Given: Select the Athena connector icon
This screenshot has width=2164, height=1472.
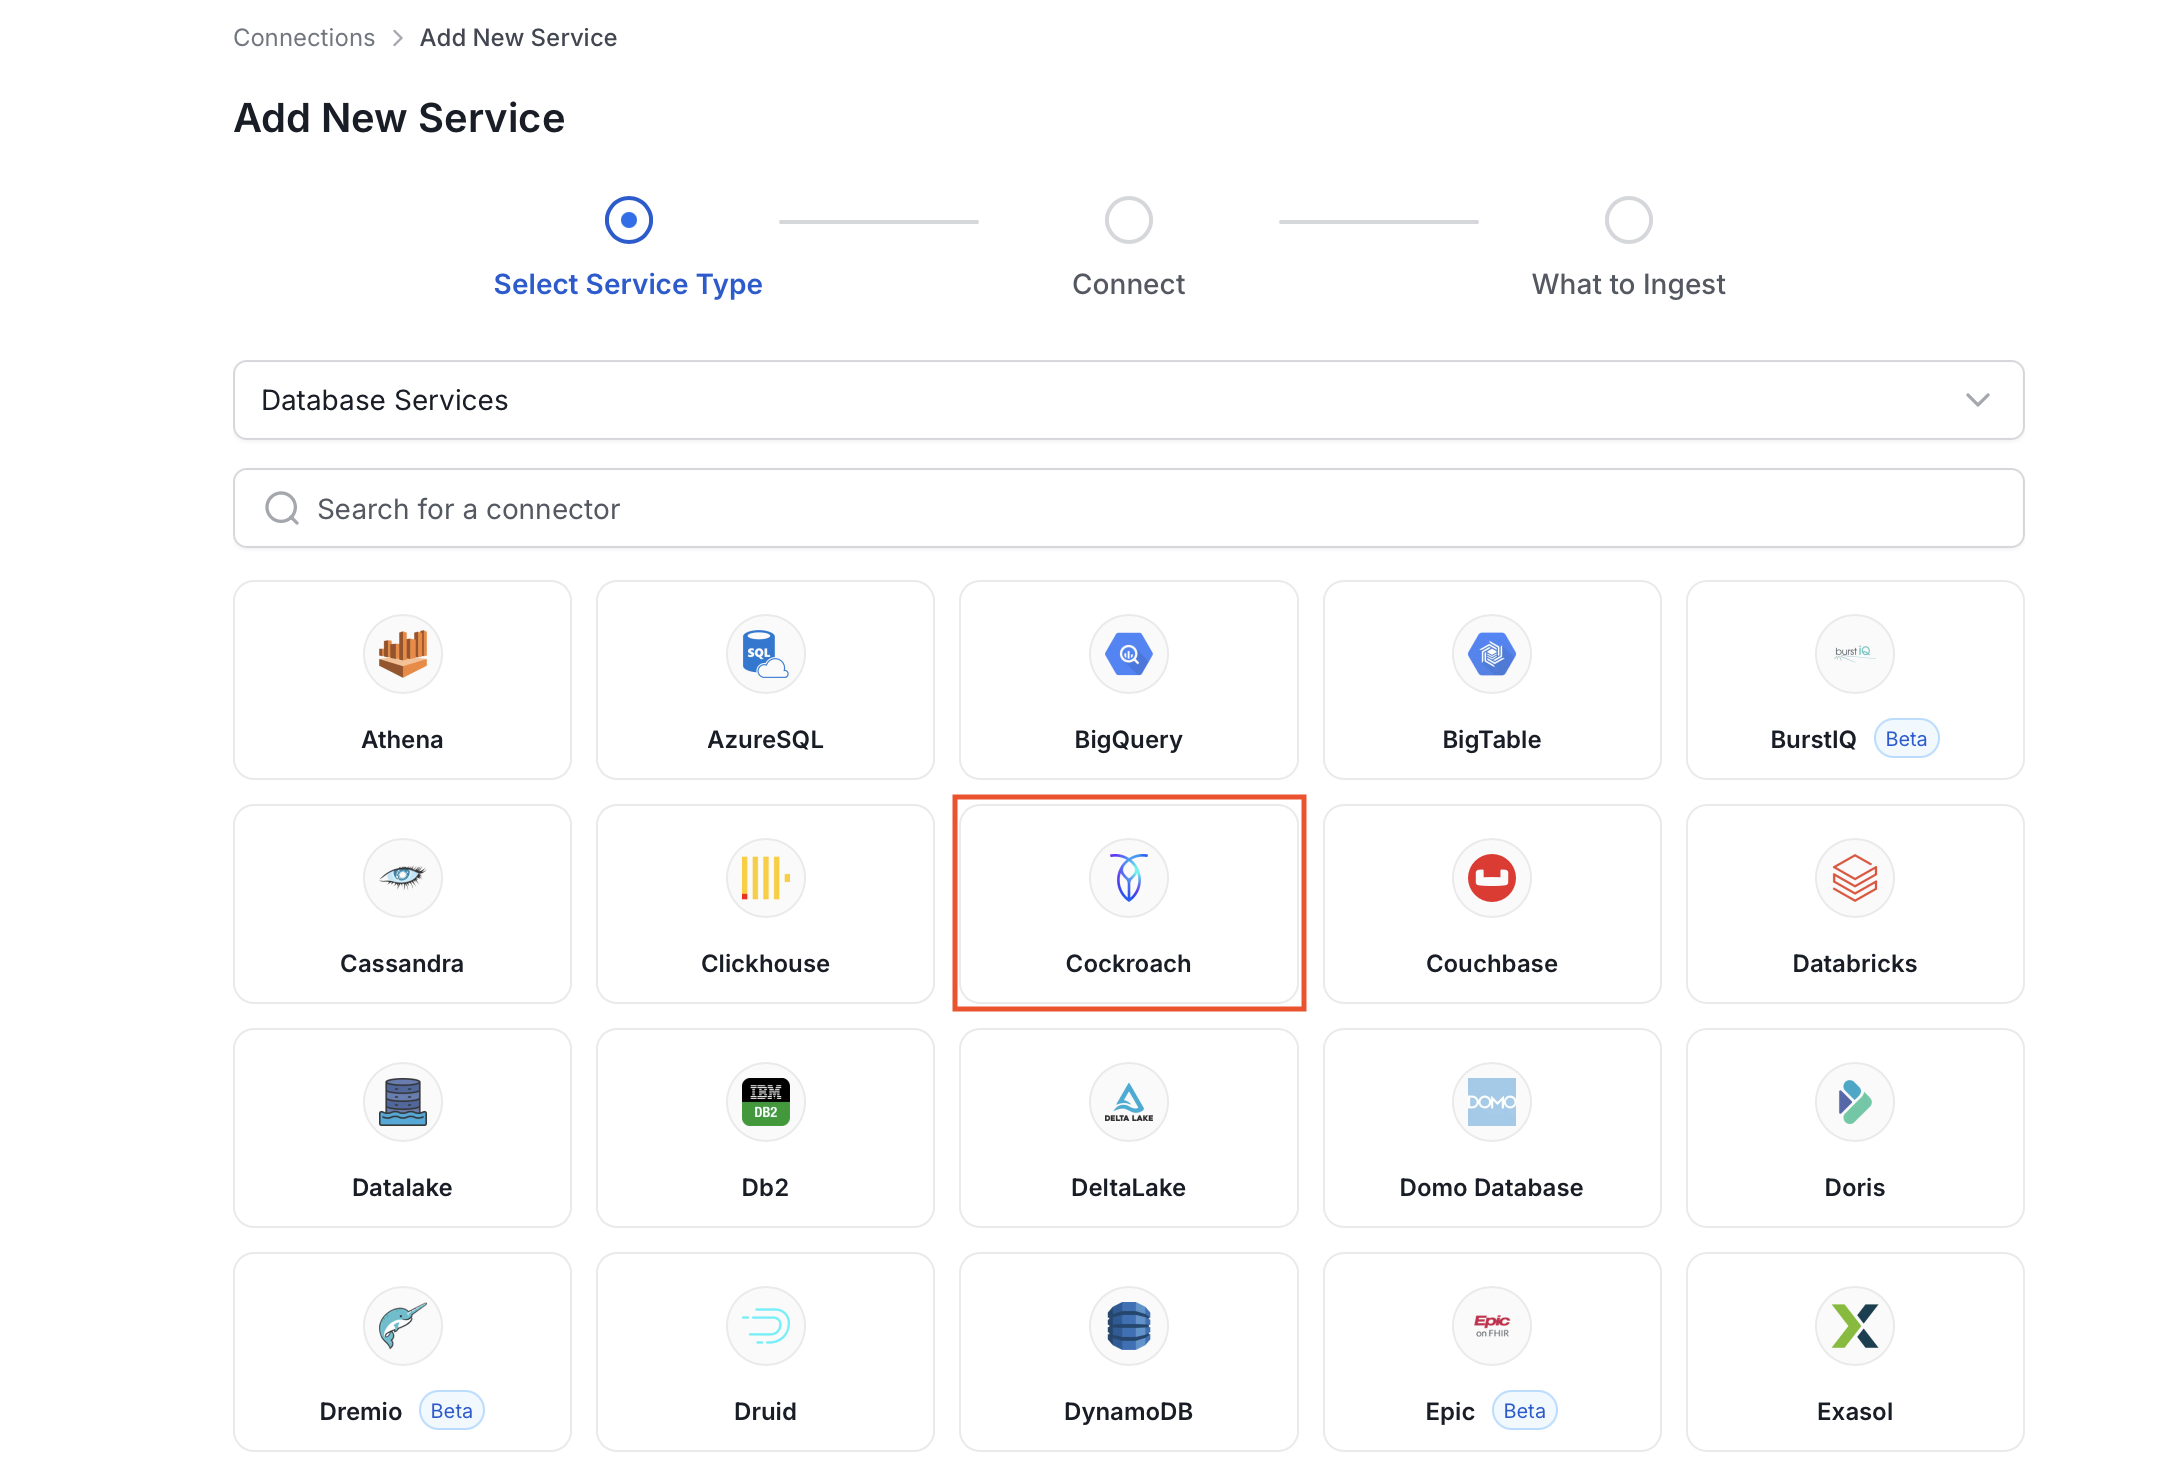Looking at the screenshot, I should tap(402, 654).
